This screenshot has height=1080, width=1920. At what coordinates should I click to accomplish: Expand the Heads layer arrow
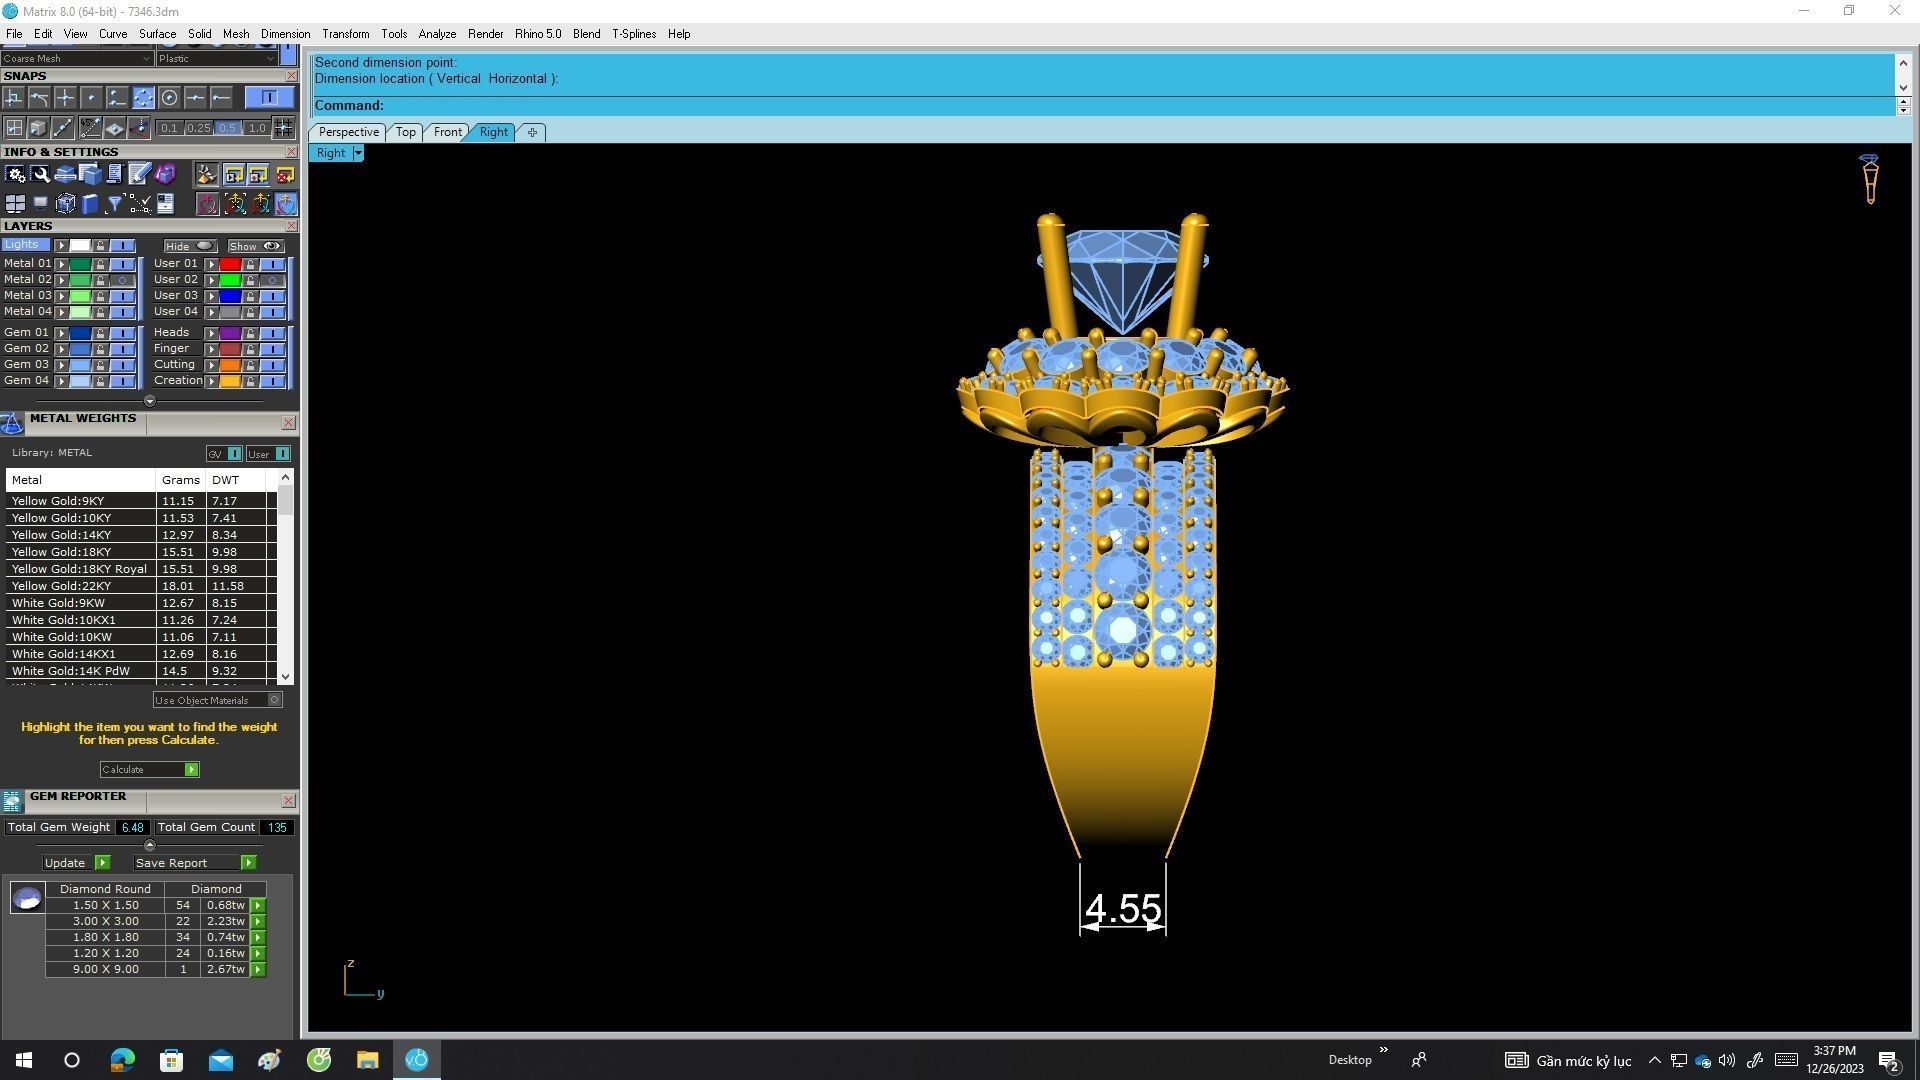tap(211, 333)
